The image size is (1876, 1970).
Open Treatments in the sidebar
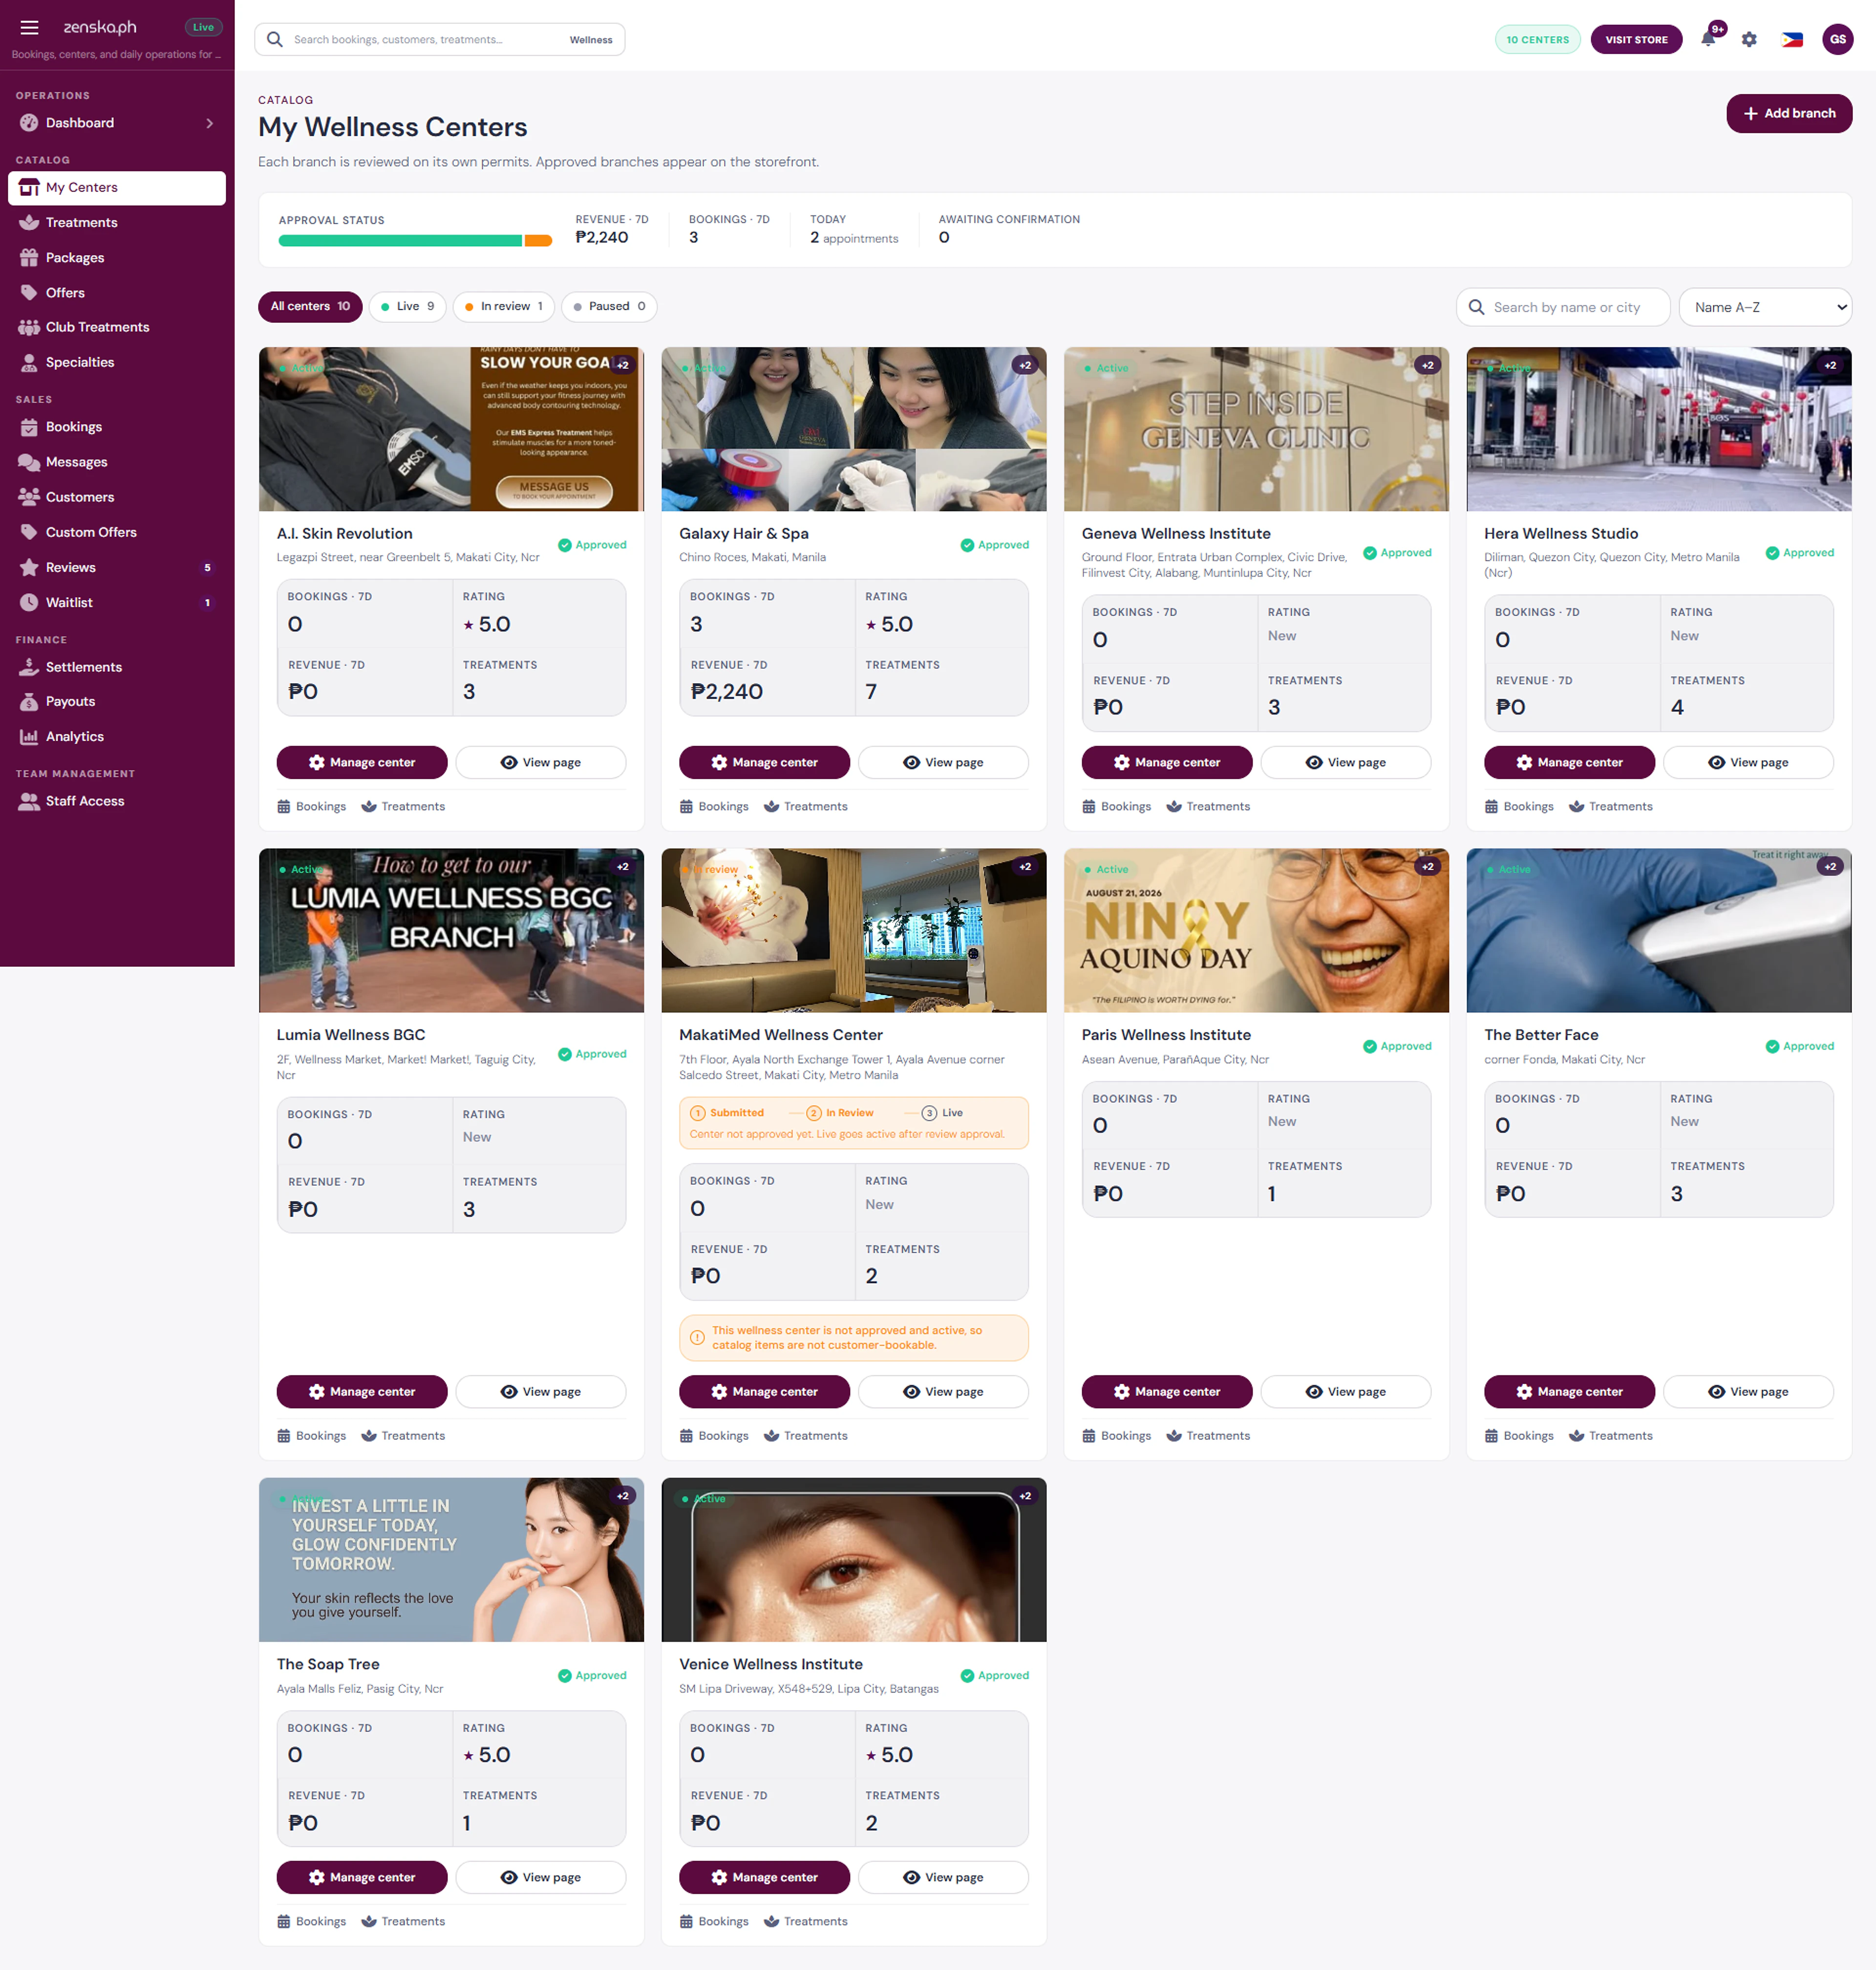click(x=117, y=222)
